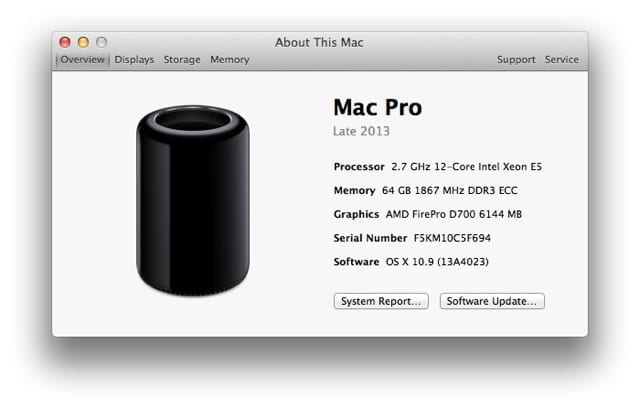Click graphics value 'AMD FirePro D700 6144 MB'

pyautogui.click(x=453, y=214)
